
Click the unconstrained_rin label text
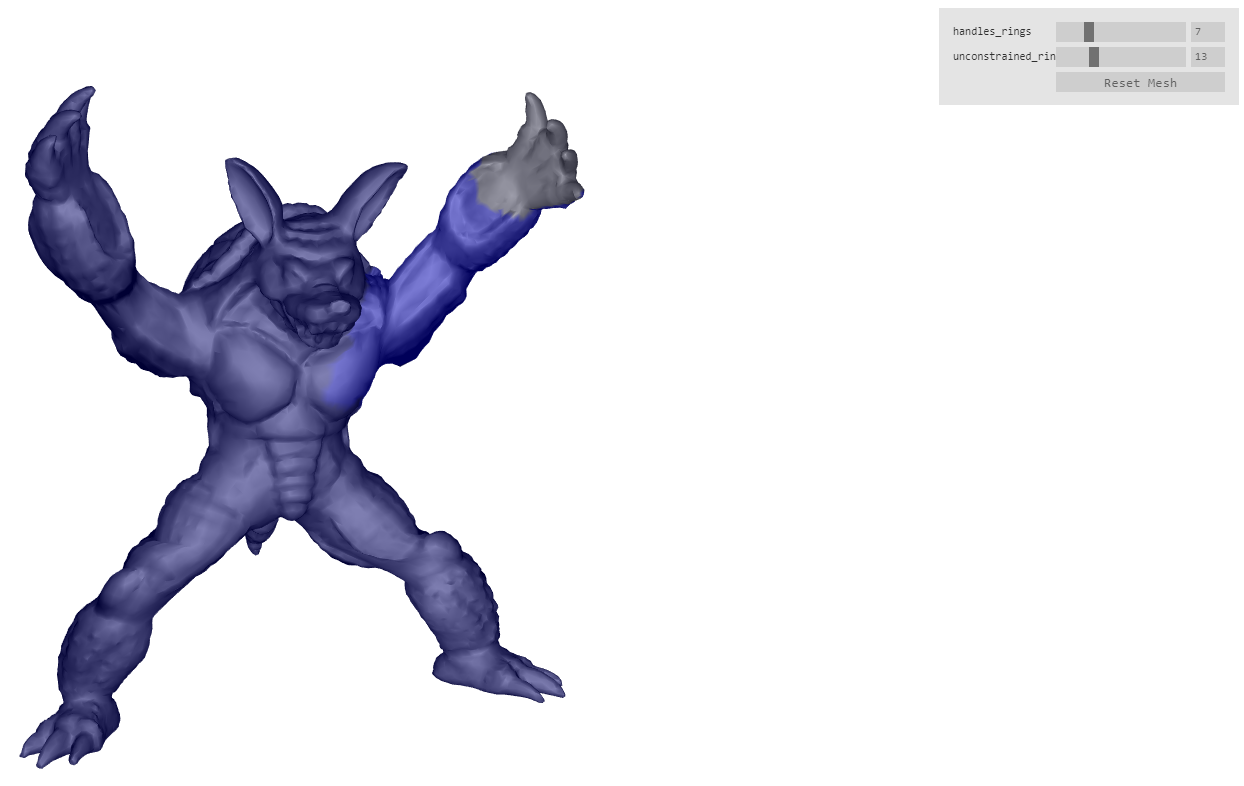click(1003, 57)
